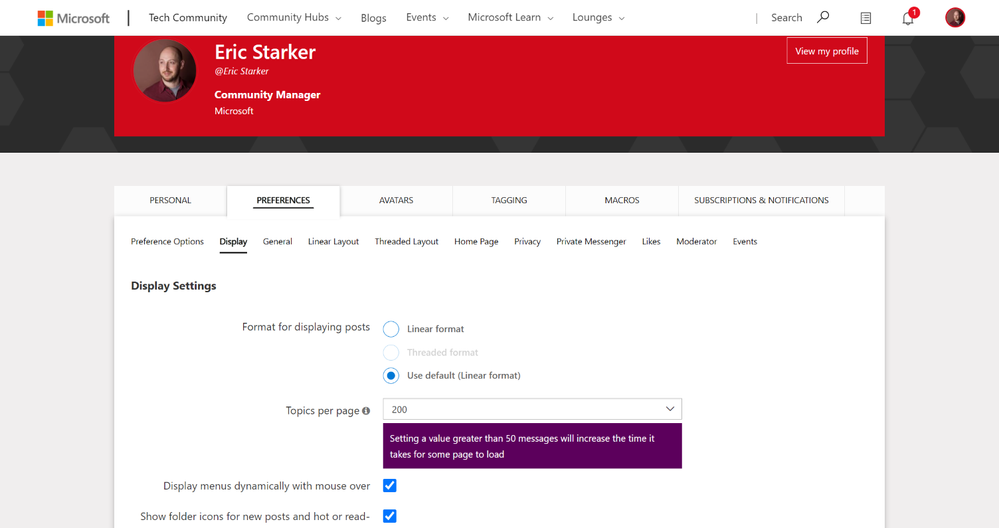Select Threaded format radio button
This screenshot has height=528, width=999.
click(391, 352)
